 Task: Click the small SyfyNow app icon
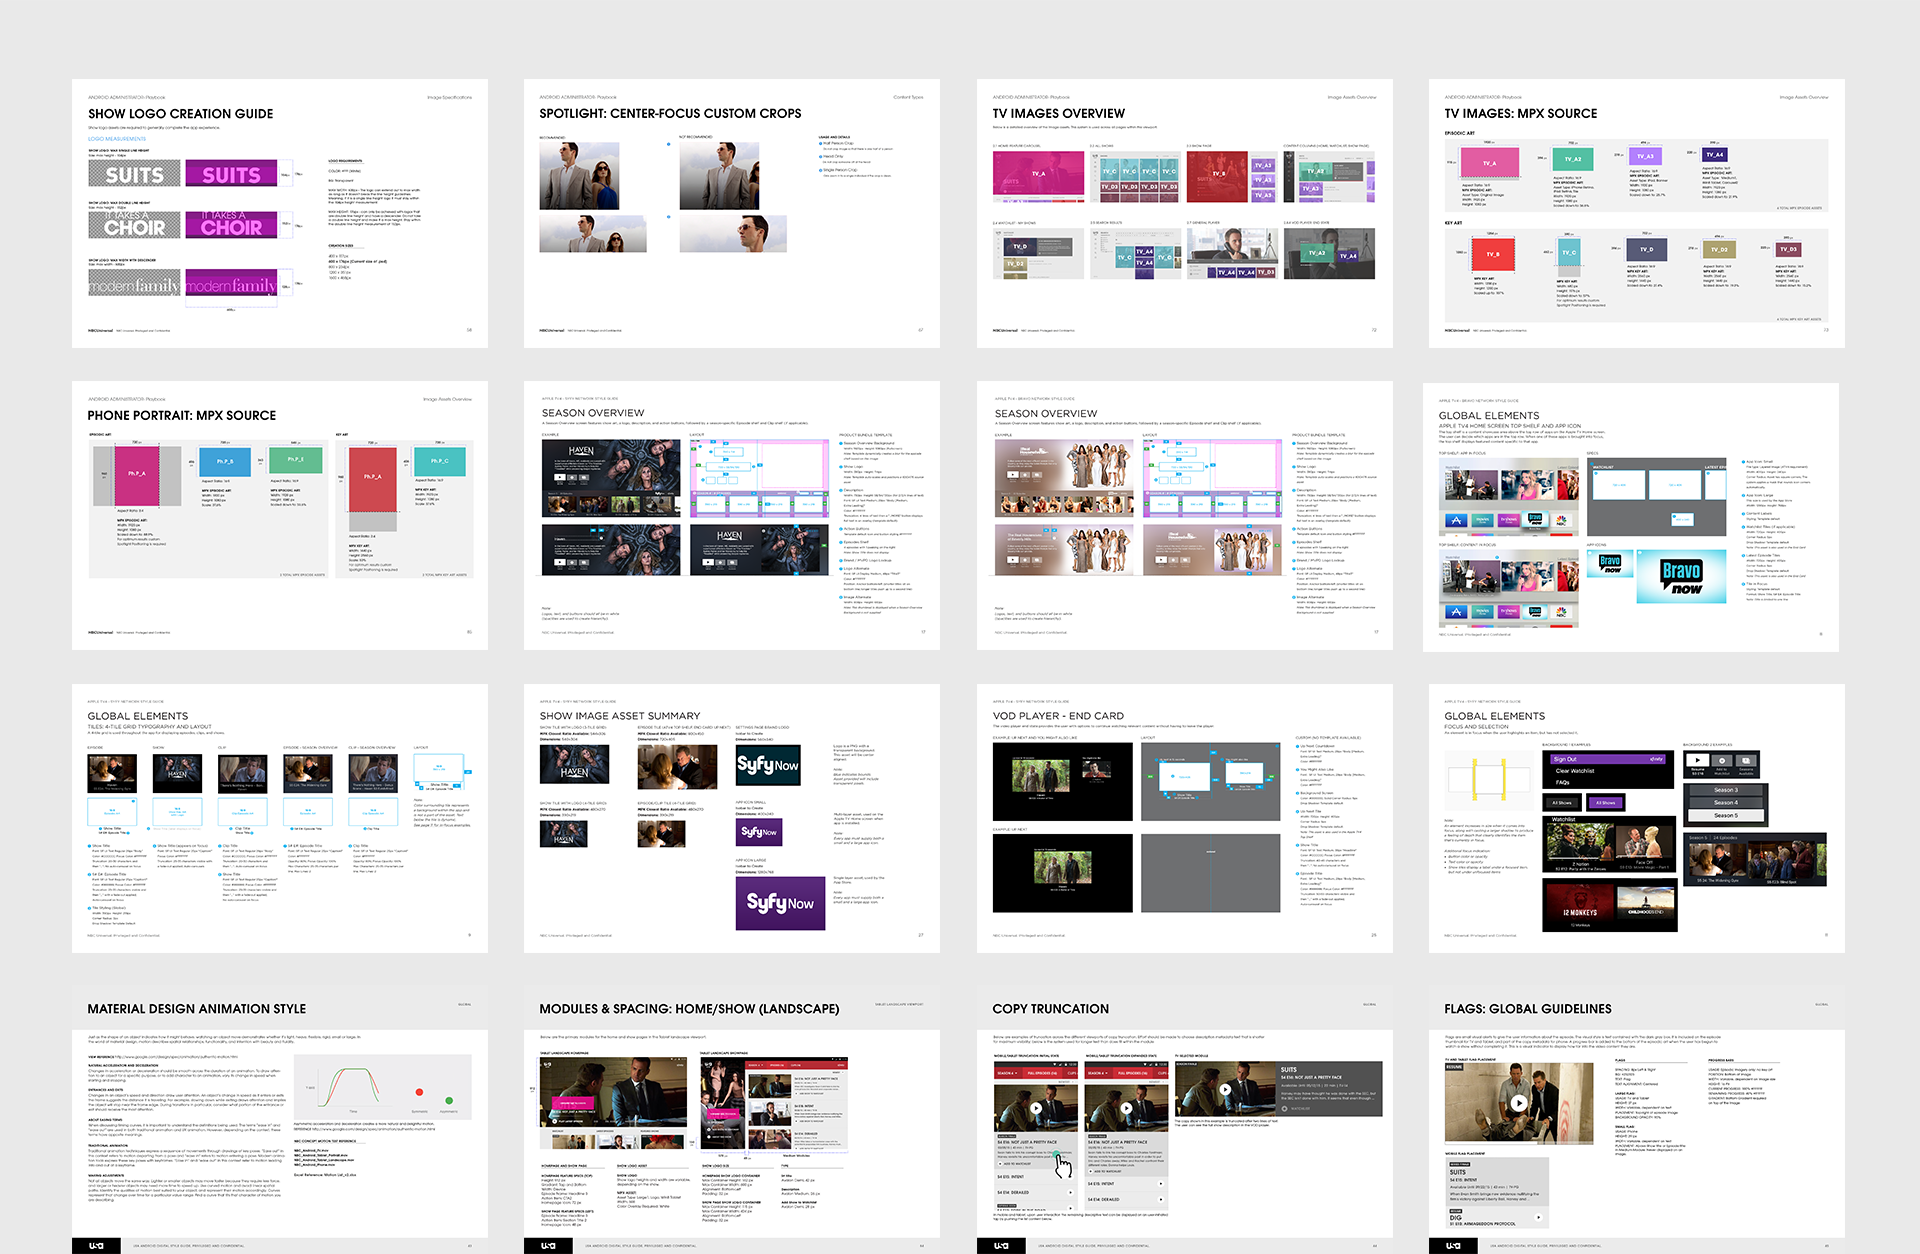click(x=759, y=832)
